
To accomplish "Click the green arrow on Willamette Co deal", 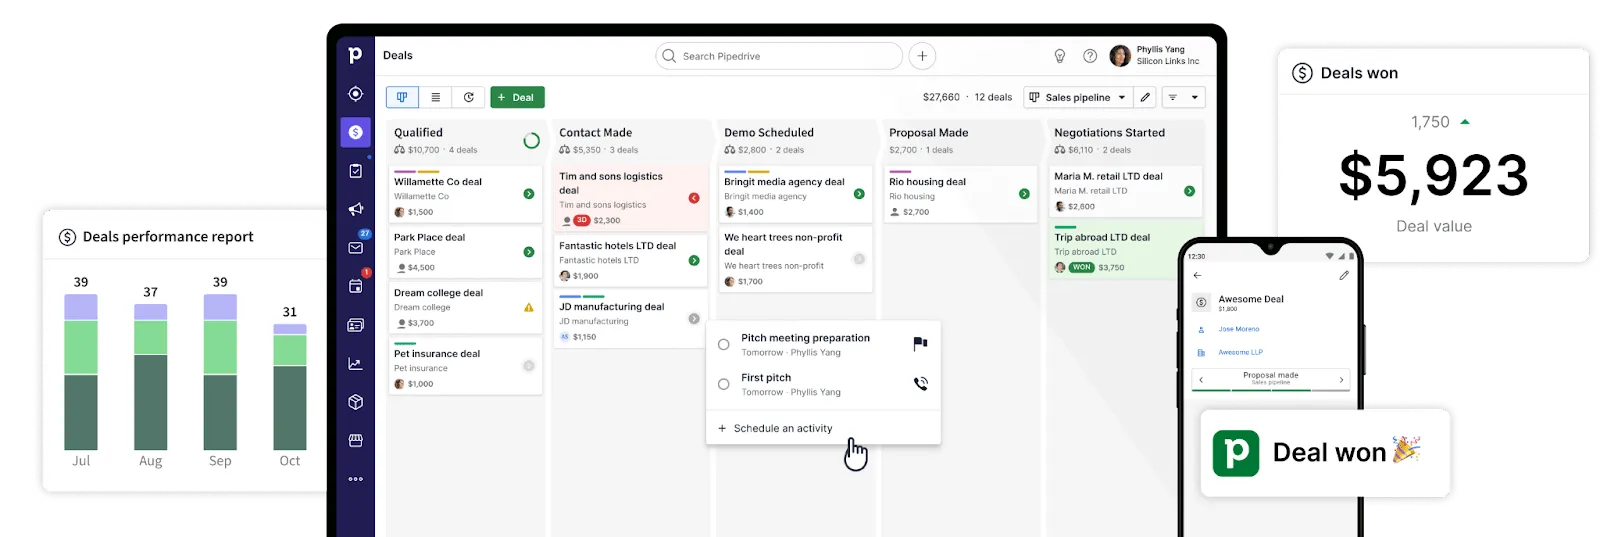I will (x=529, y=194).
